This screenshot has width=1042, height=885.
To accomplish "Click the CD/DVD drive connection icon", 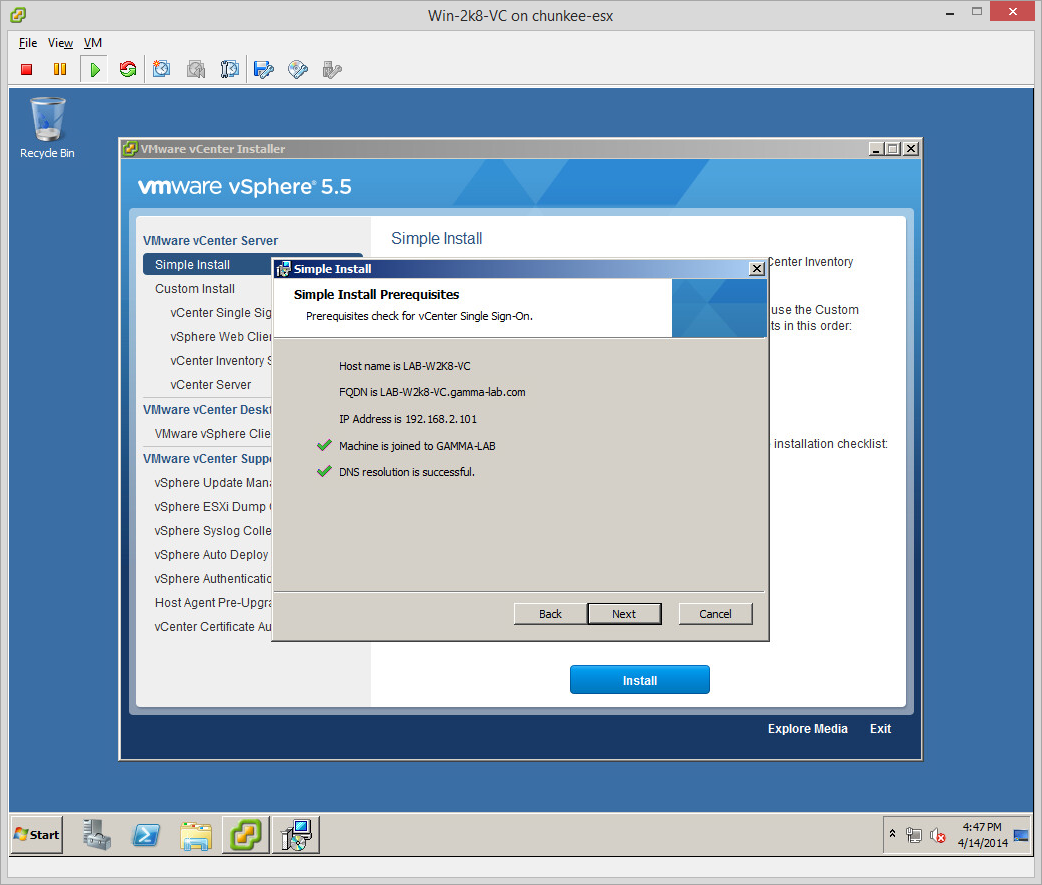I will [x=298, y=69].
